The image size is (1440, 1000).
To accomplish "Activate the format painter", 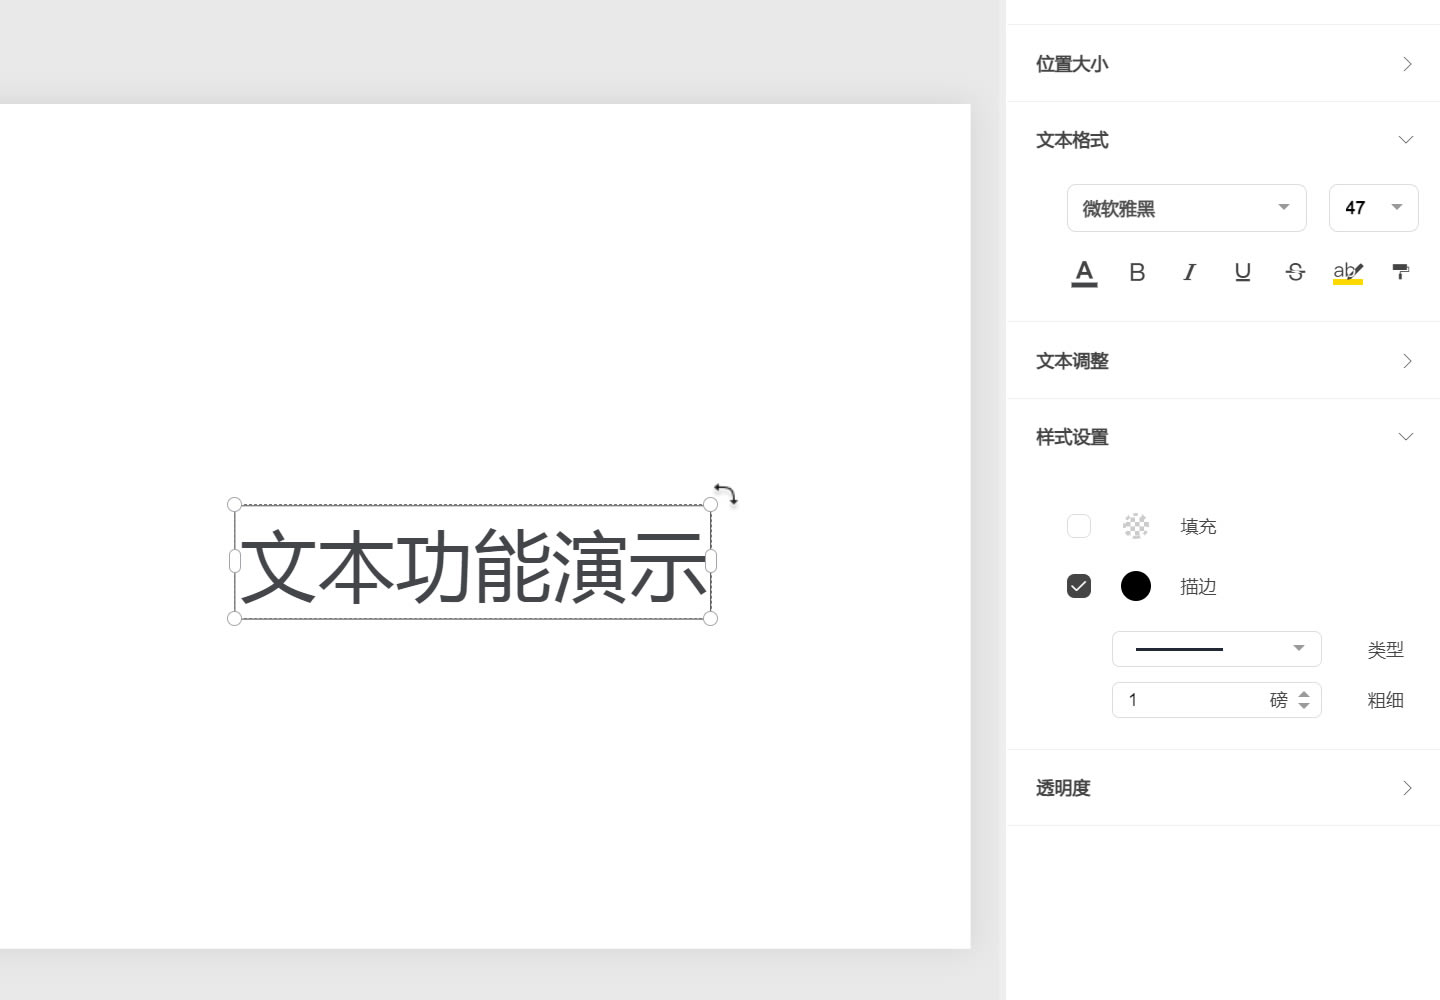I will pos(1401,271).
